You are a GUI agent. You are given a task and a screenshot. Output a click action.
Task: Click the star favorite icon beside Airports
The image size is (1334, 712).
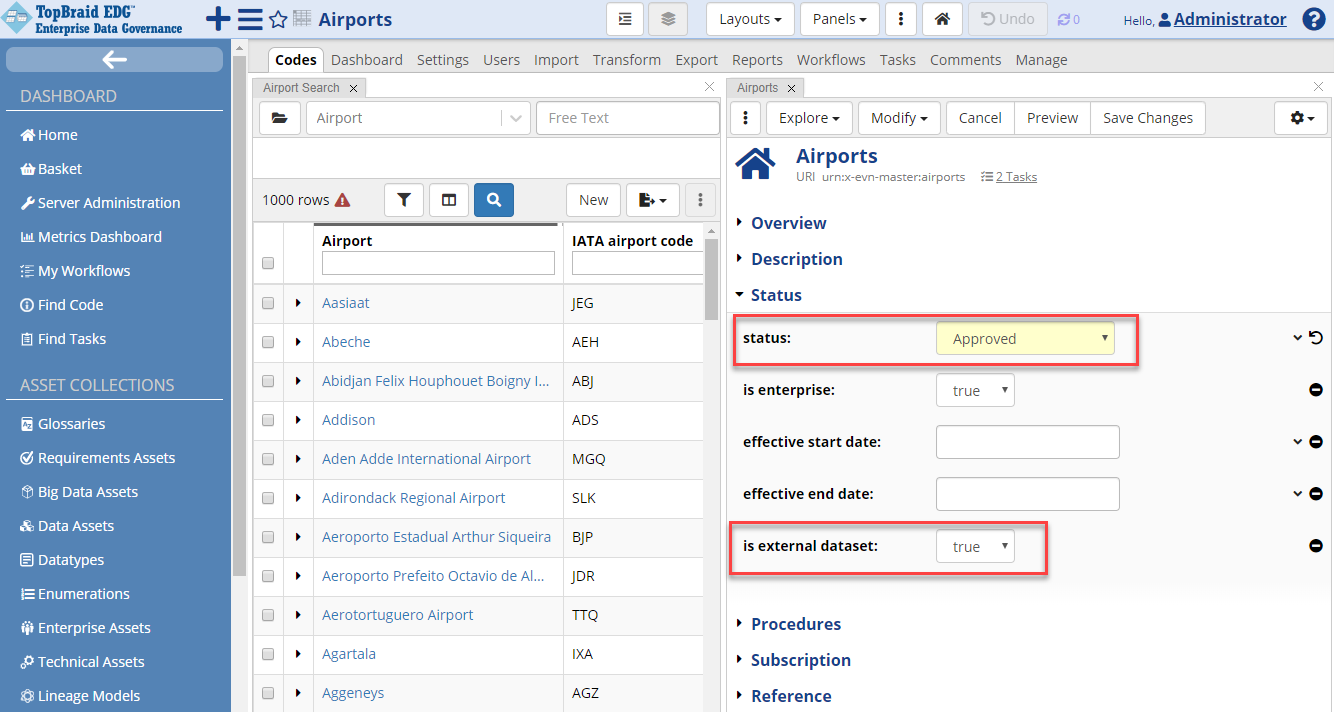278,20
